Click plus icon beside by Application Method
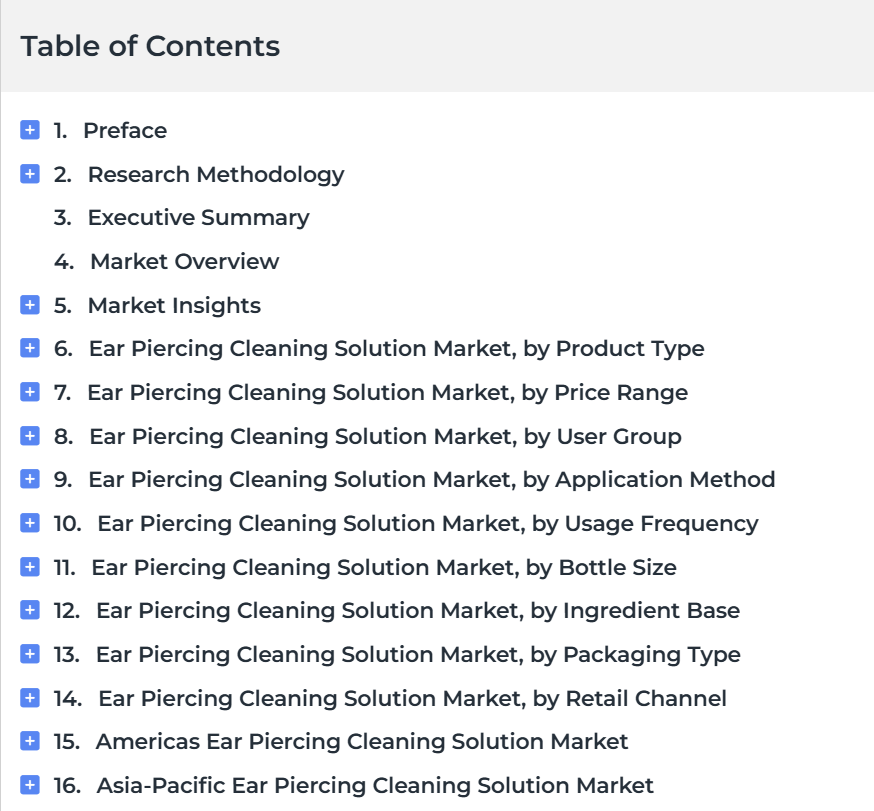 pos(30,479)
